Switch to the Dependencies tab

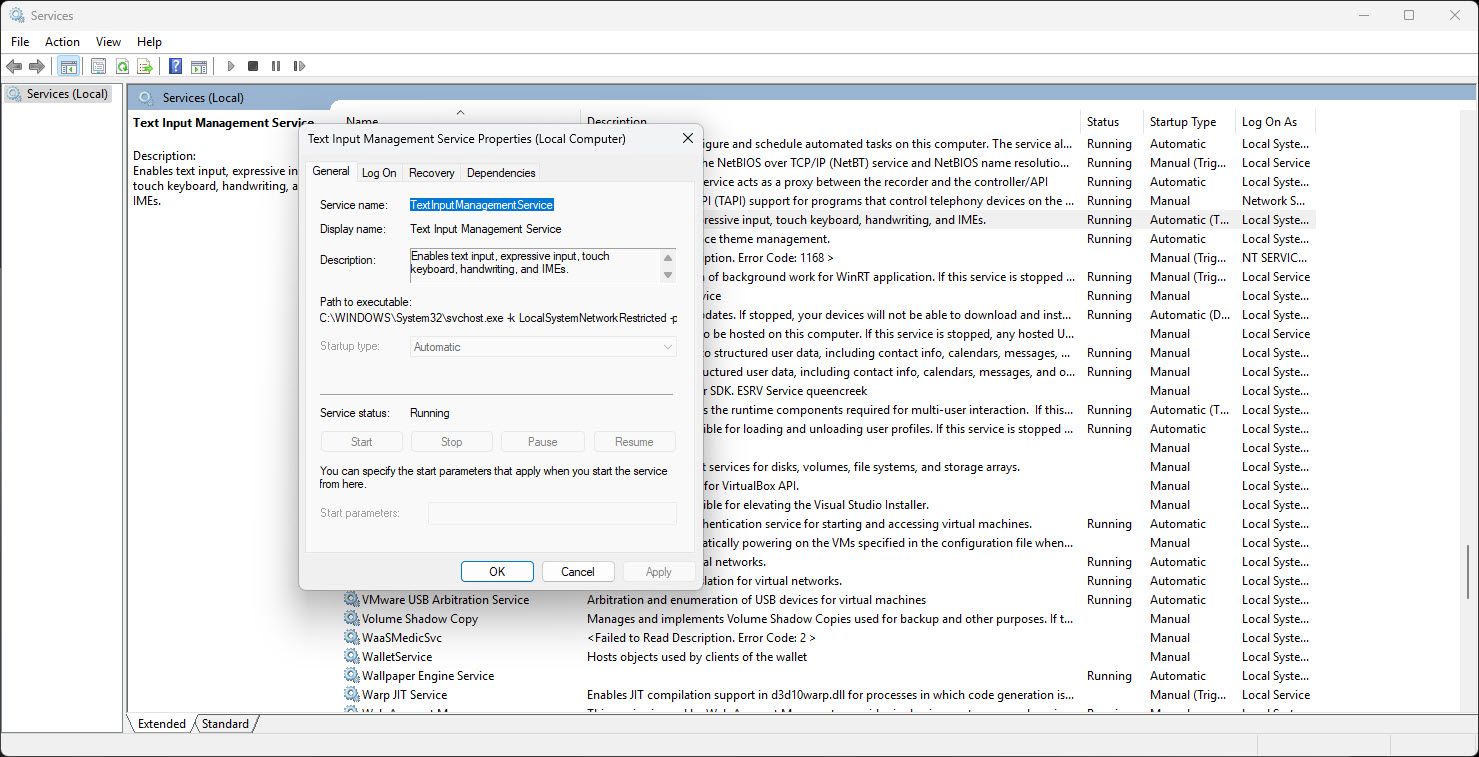tap(501, 173)
